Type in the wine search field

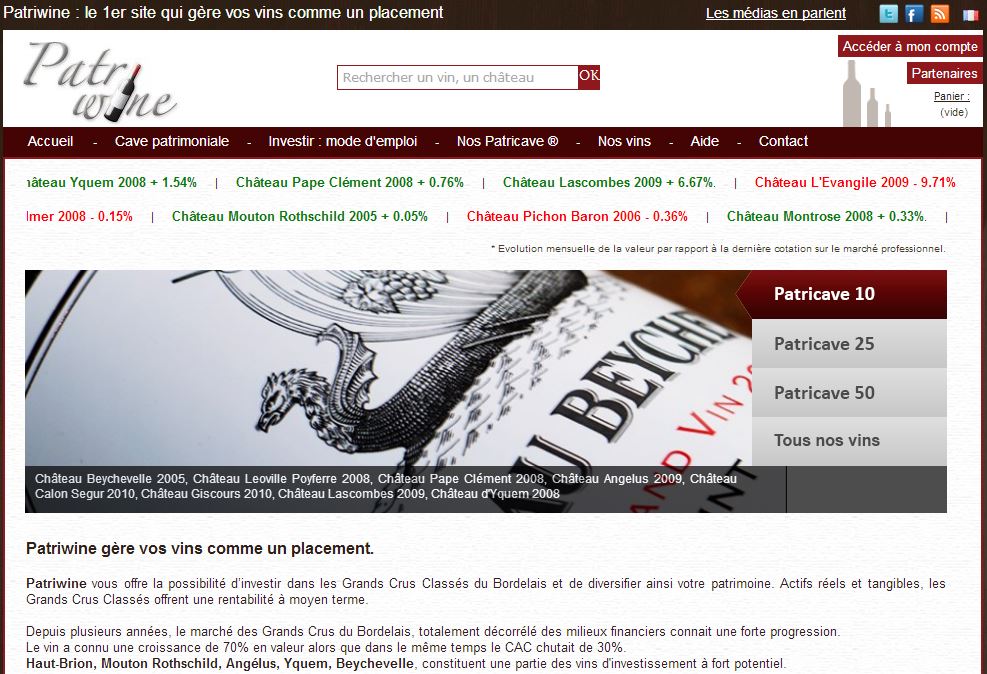click(457, 77)
